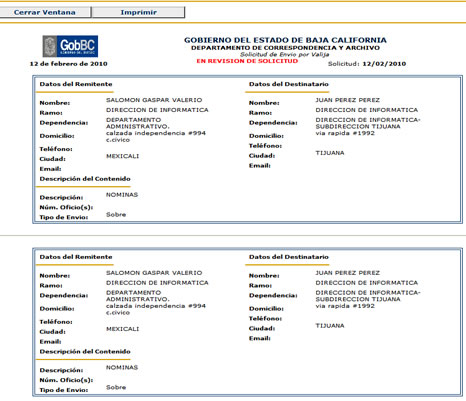Click the Imprimir button
The image size is (466, 401).
(x=138, y=12)
